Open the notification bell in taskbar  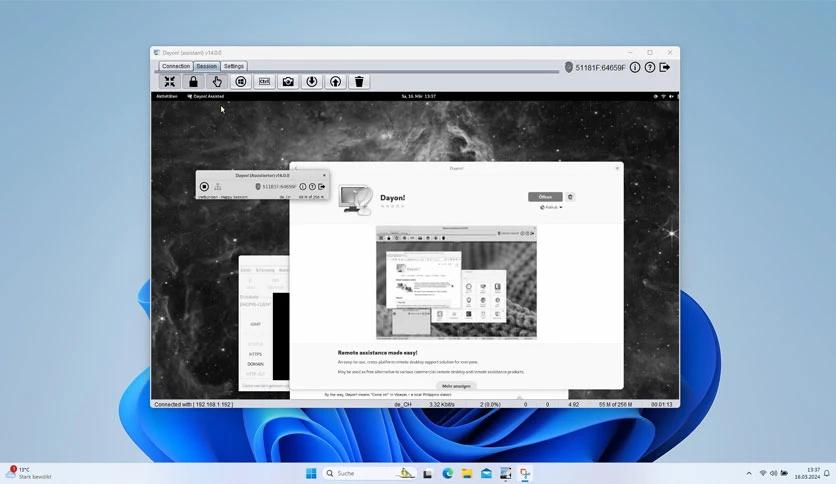pos(827,473)
